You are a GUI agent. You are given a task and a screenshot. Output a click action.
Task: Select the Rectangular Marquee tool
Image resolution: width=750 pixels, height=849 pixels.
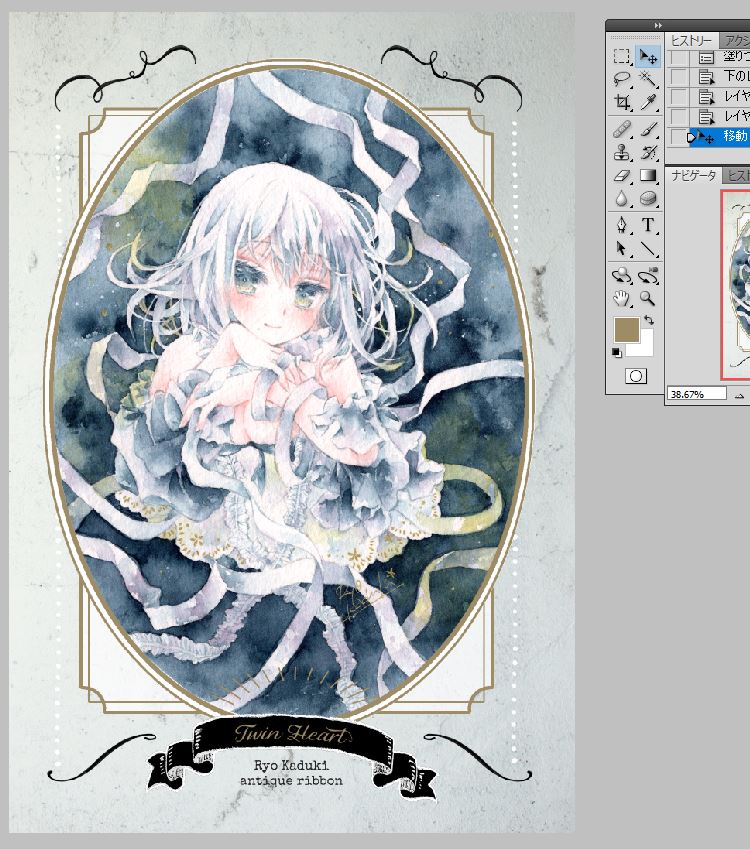coord(622,56)
